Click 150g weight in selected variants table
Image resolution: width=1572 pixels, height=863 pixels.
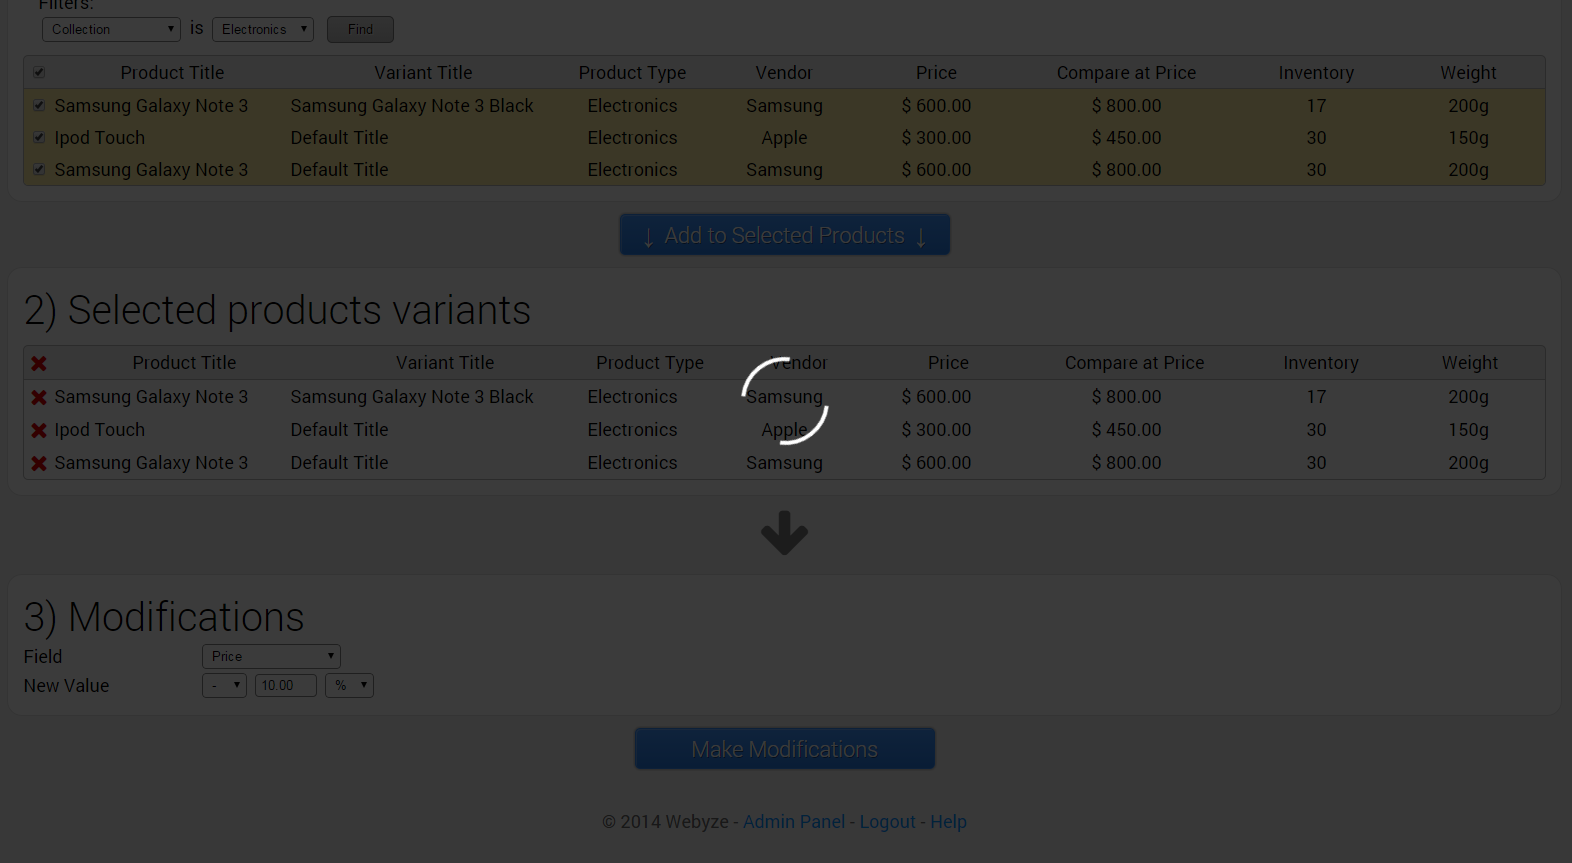[1468, 430]
